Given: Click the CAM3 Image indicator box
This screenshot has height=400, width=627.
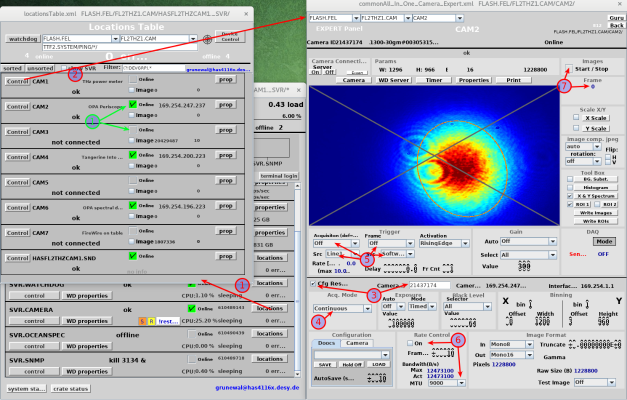Looking at the screenshot, I should pos(133,140).
